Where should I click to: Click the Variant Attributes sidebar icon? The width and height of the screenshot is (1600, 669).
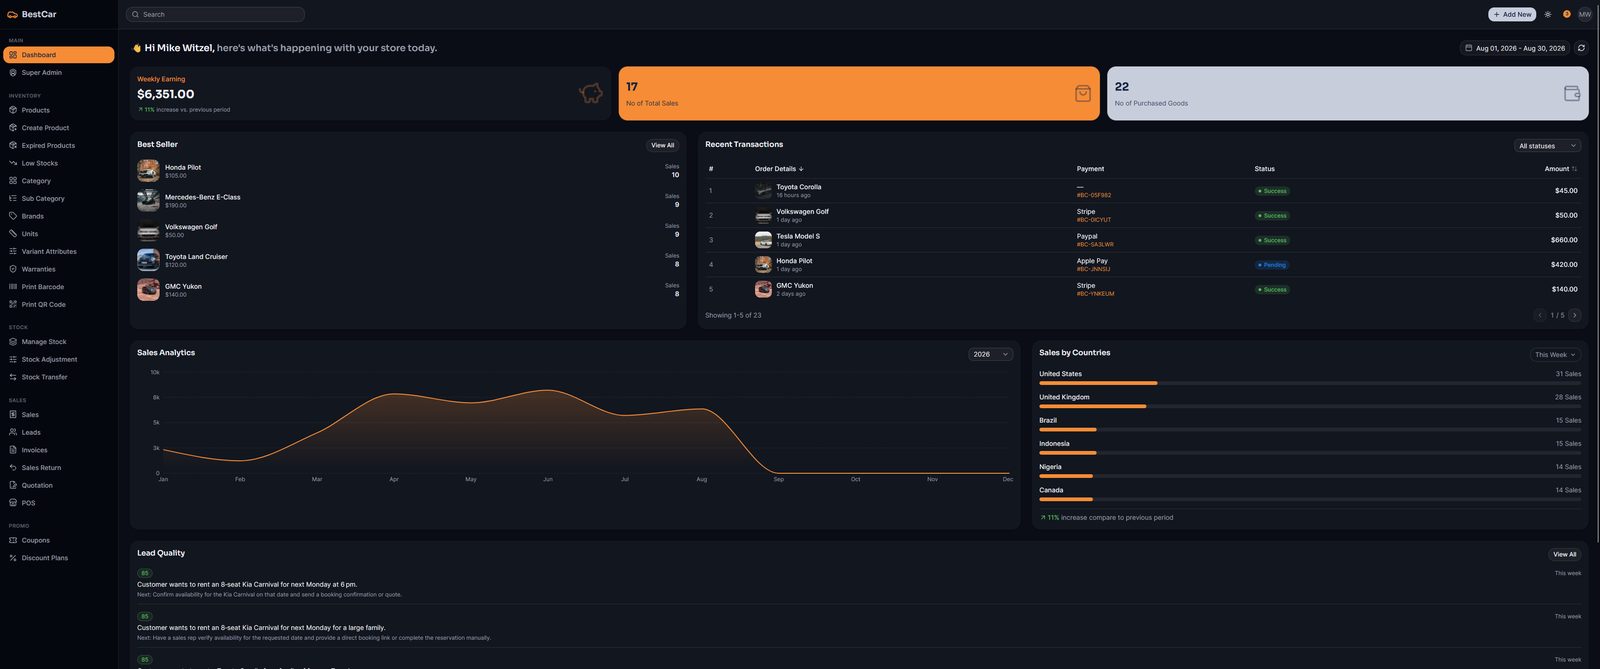(13, 251)
